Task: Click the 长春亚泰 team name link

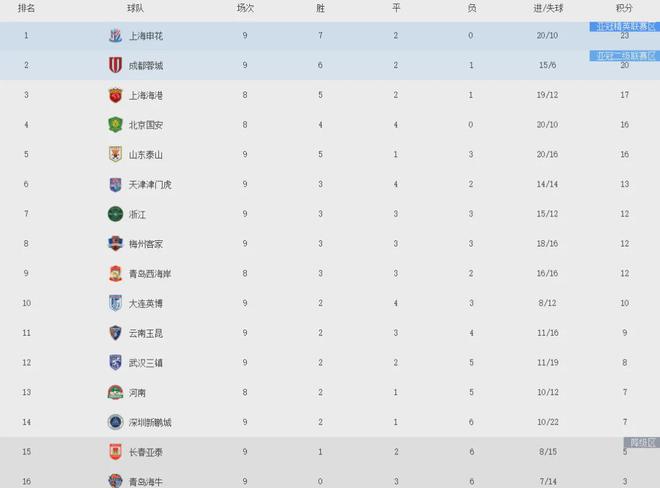Action: coord(146,452)
